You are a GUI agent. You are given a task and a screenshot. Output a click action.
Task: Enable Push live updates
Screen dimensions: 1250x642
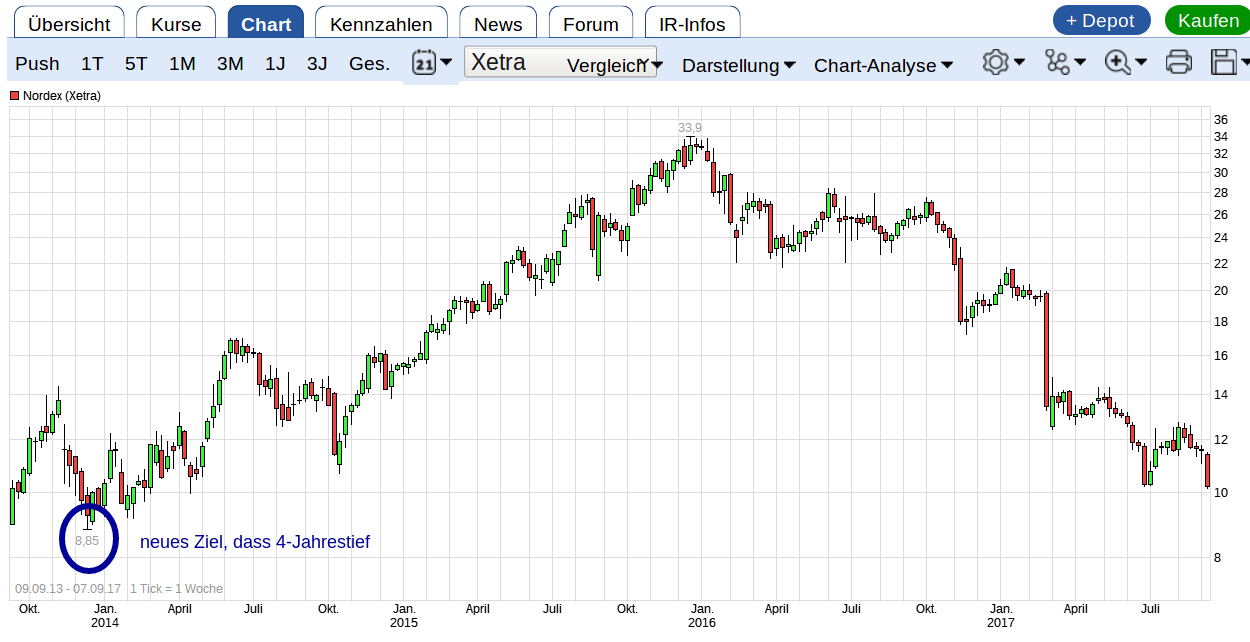click(38, 63)
